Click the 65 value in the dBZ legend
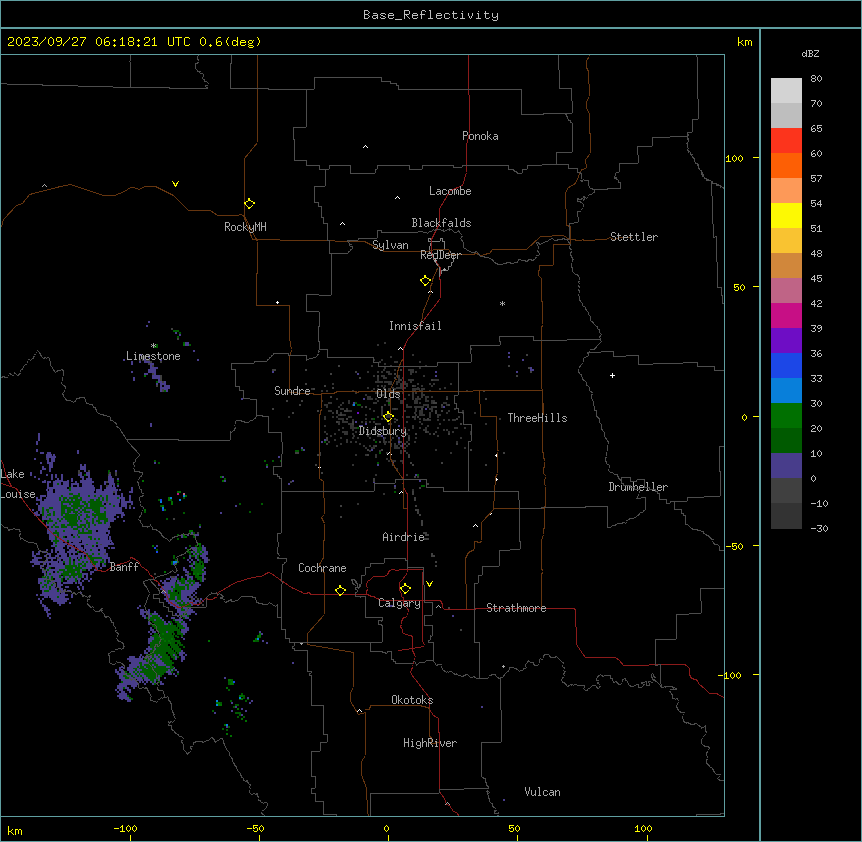 coord(816,129)
